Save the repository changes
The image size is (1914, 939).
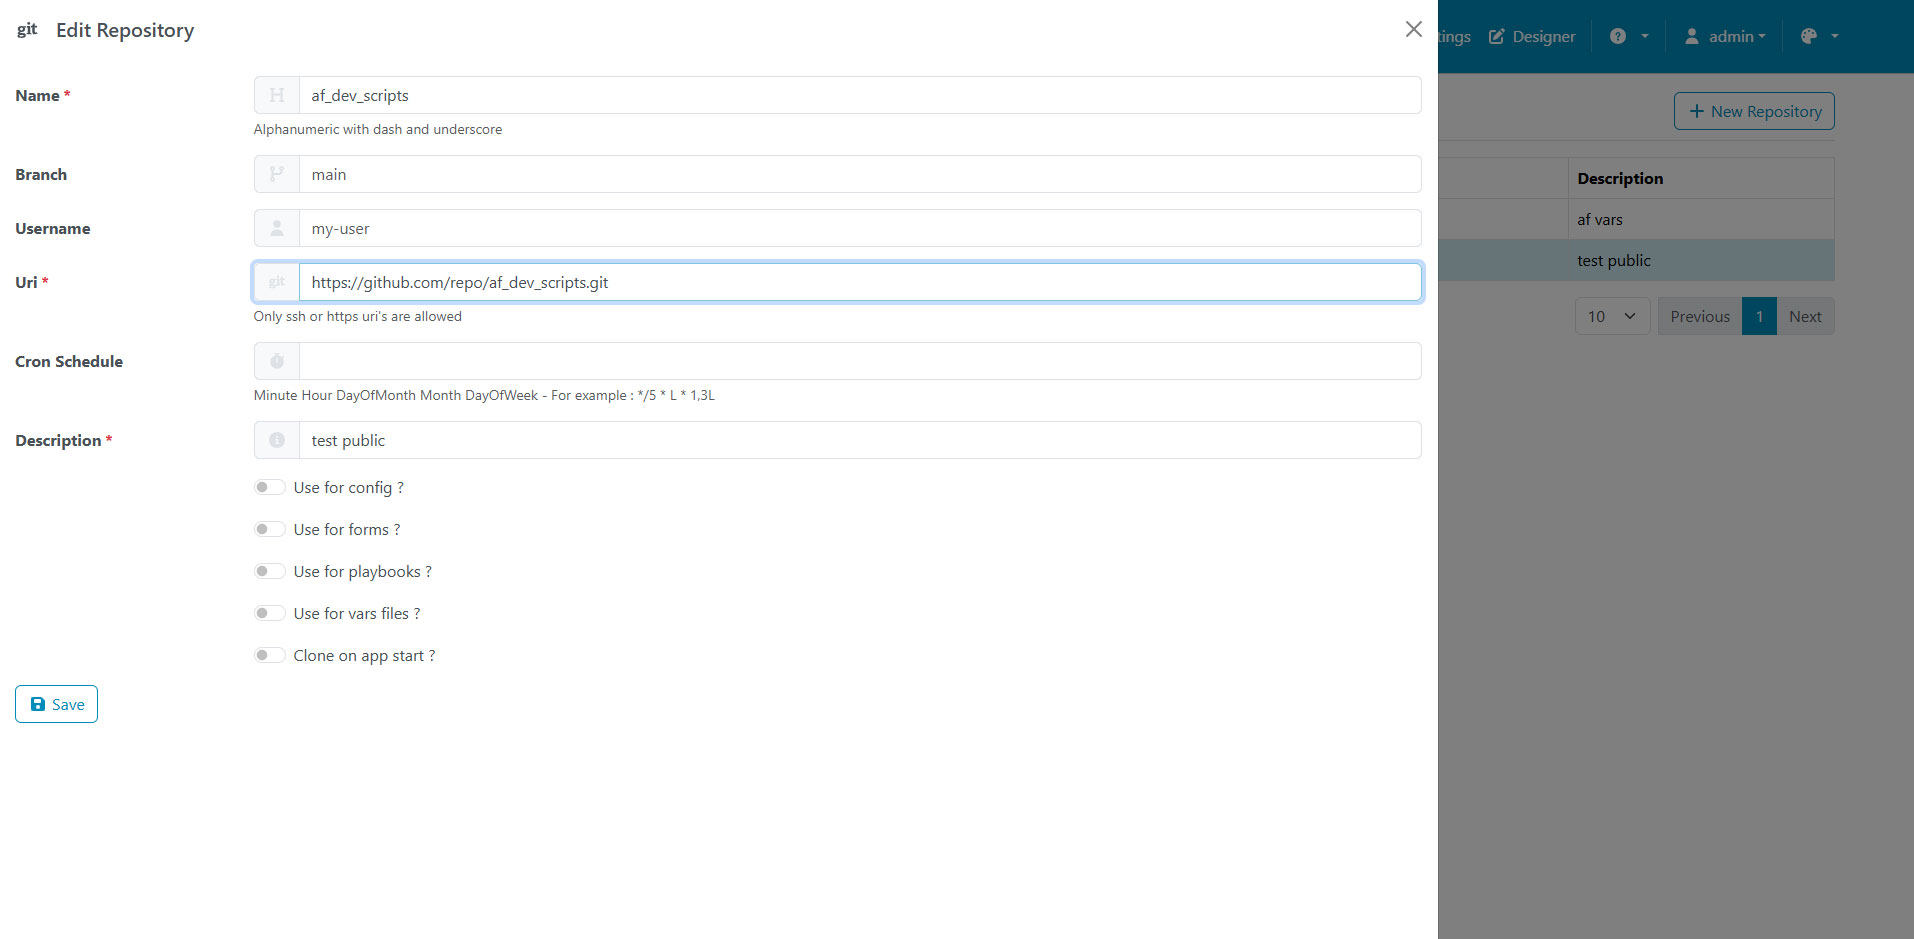[56, 704]
